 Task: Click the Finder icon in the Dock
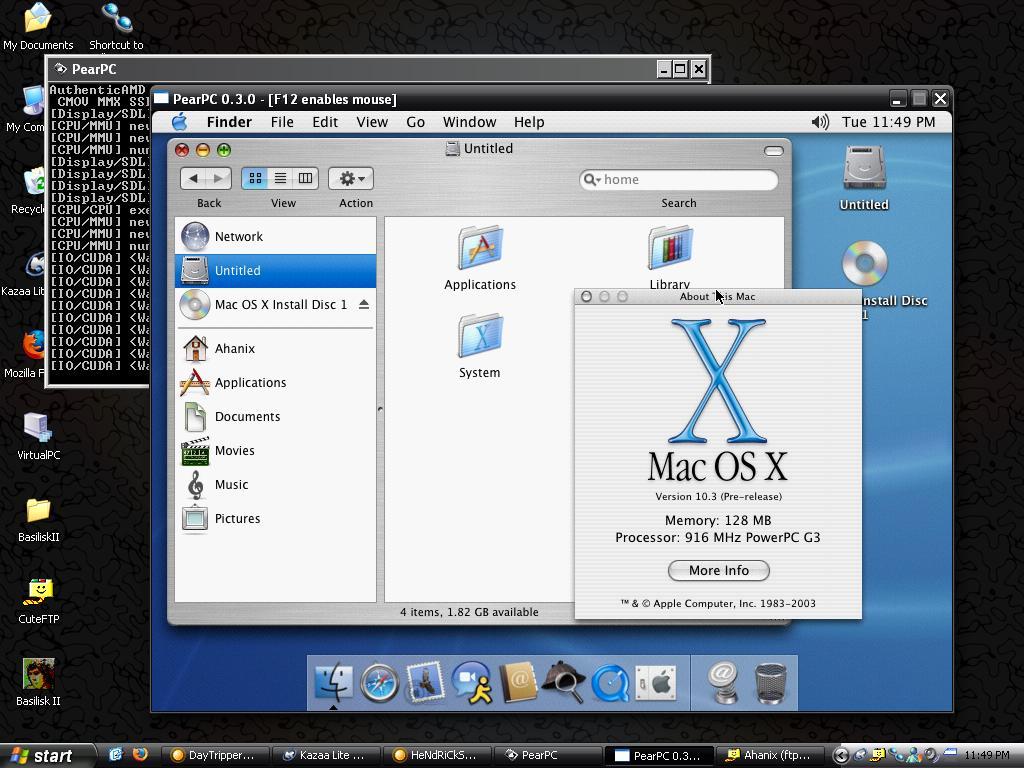334,682
